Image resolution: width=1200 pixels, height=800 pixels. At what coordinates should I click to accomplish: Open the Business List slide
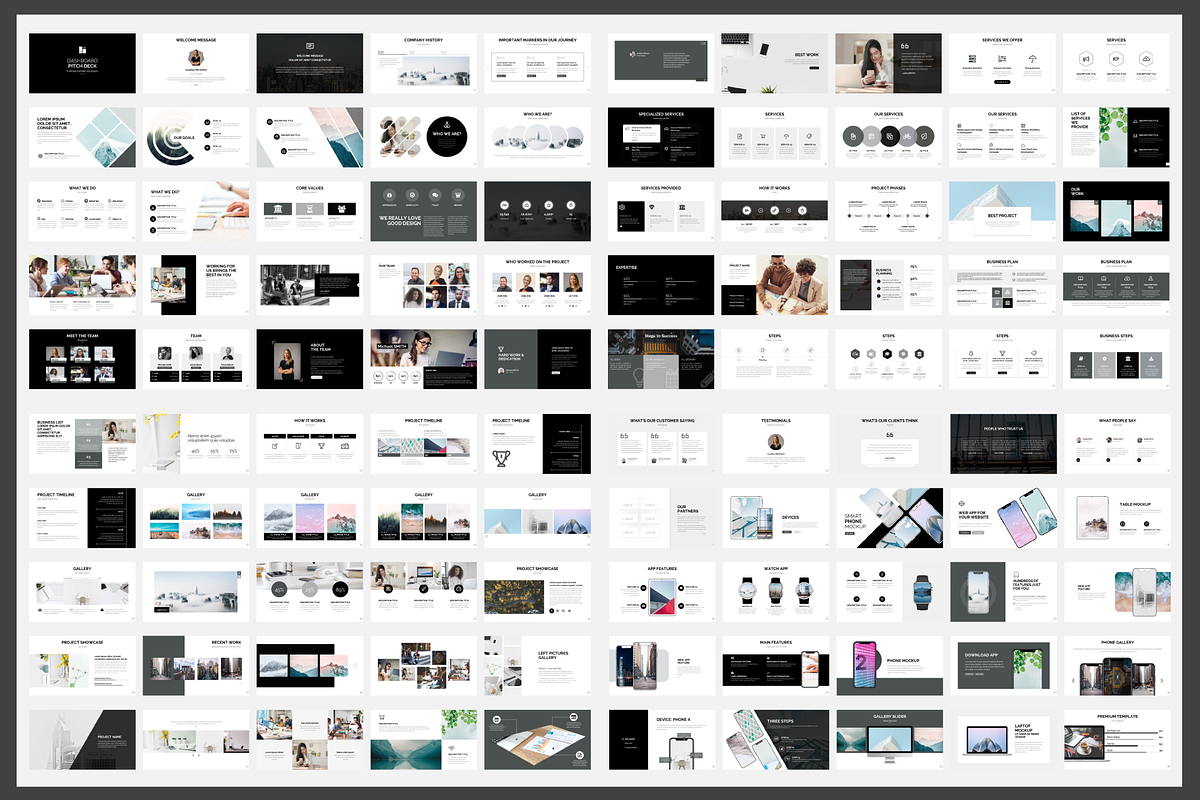[82, 444]
